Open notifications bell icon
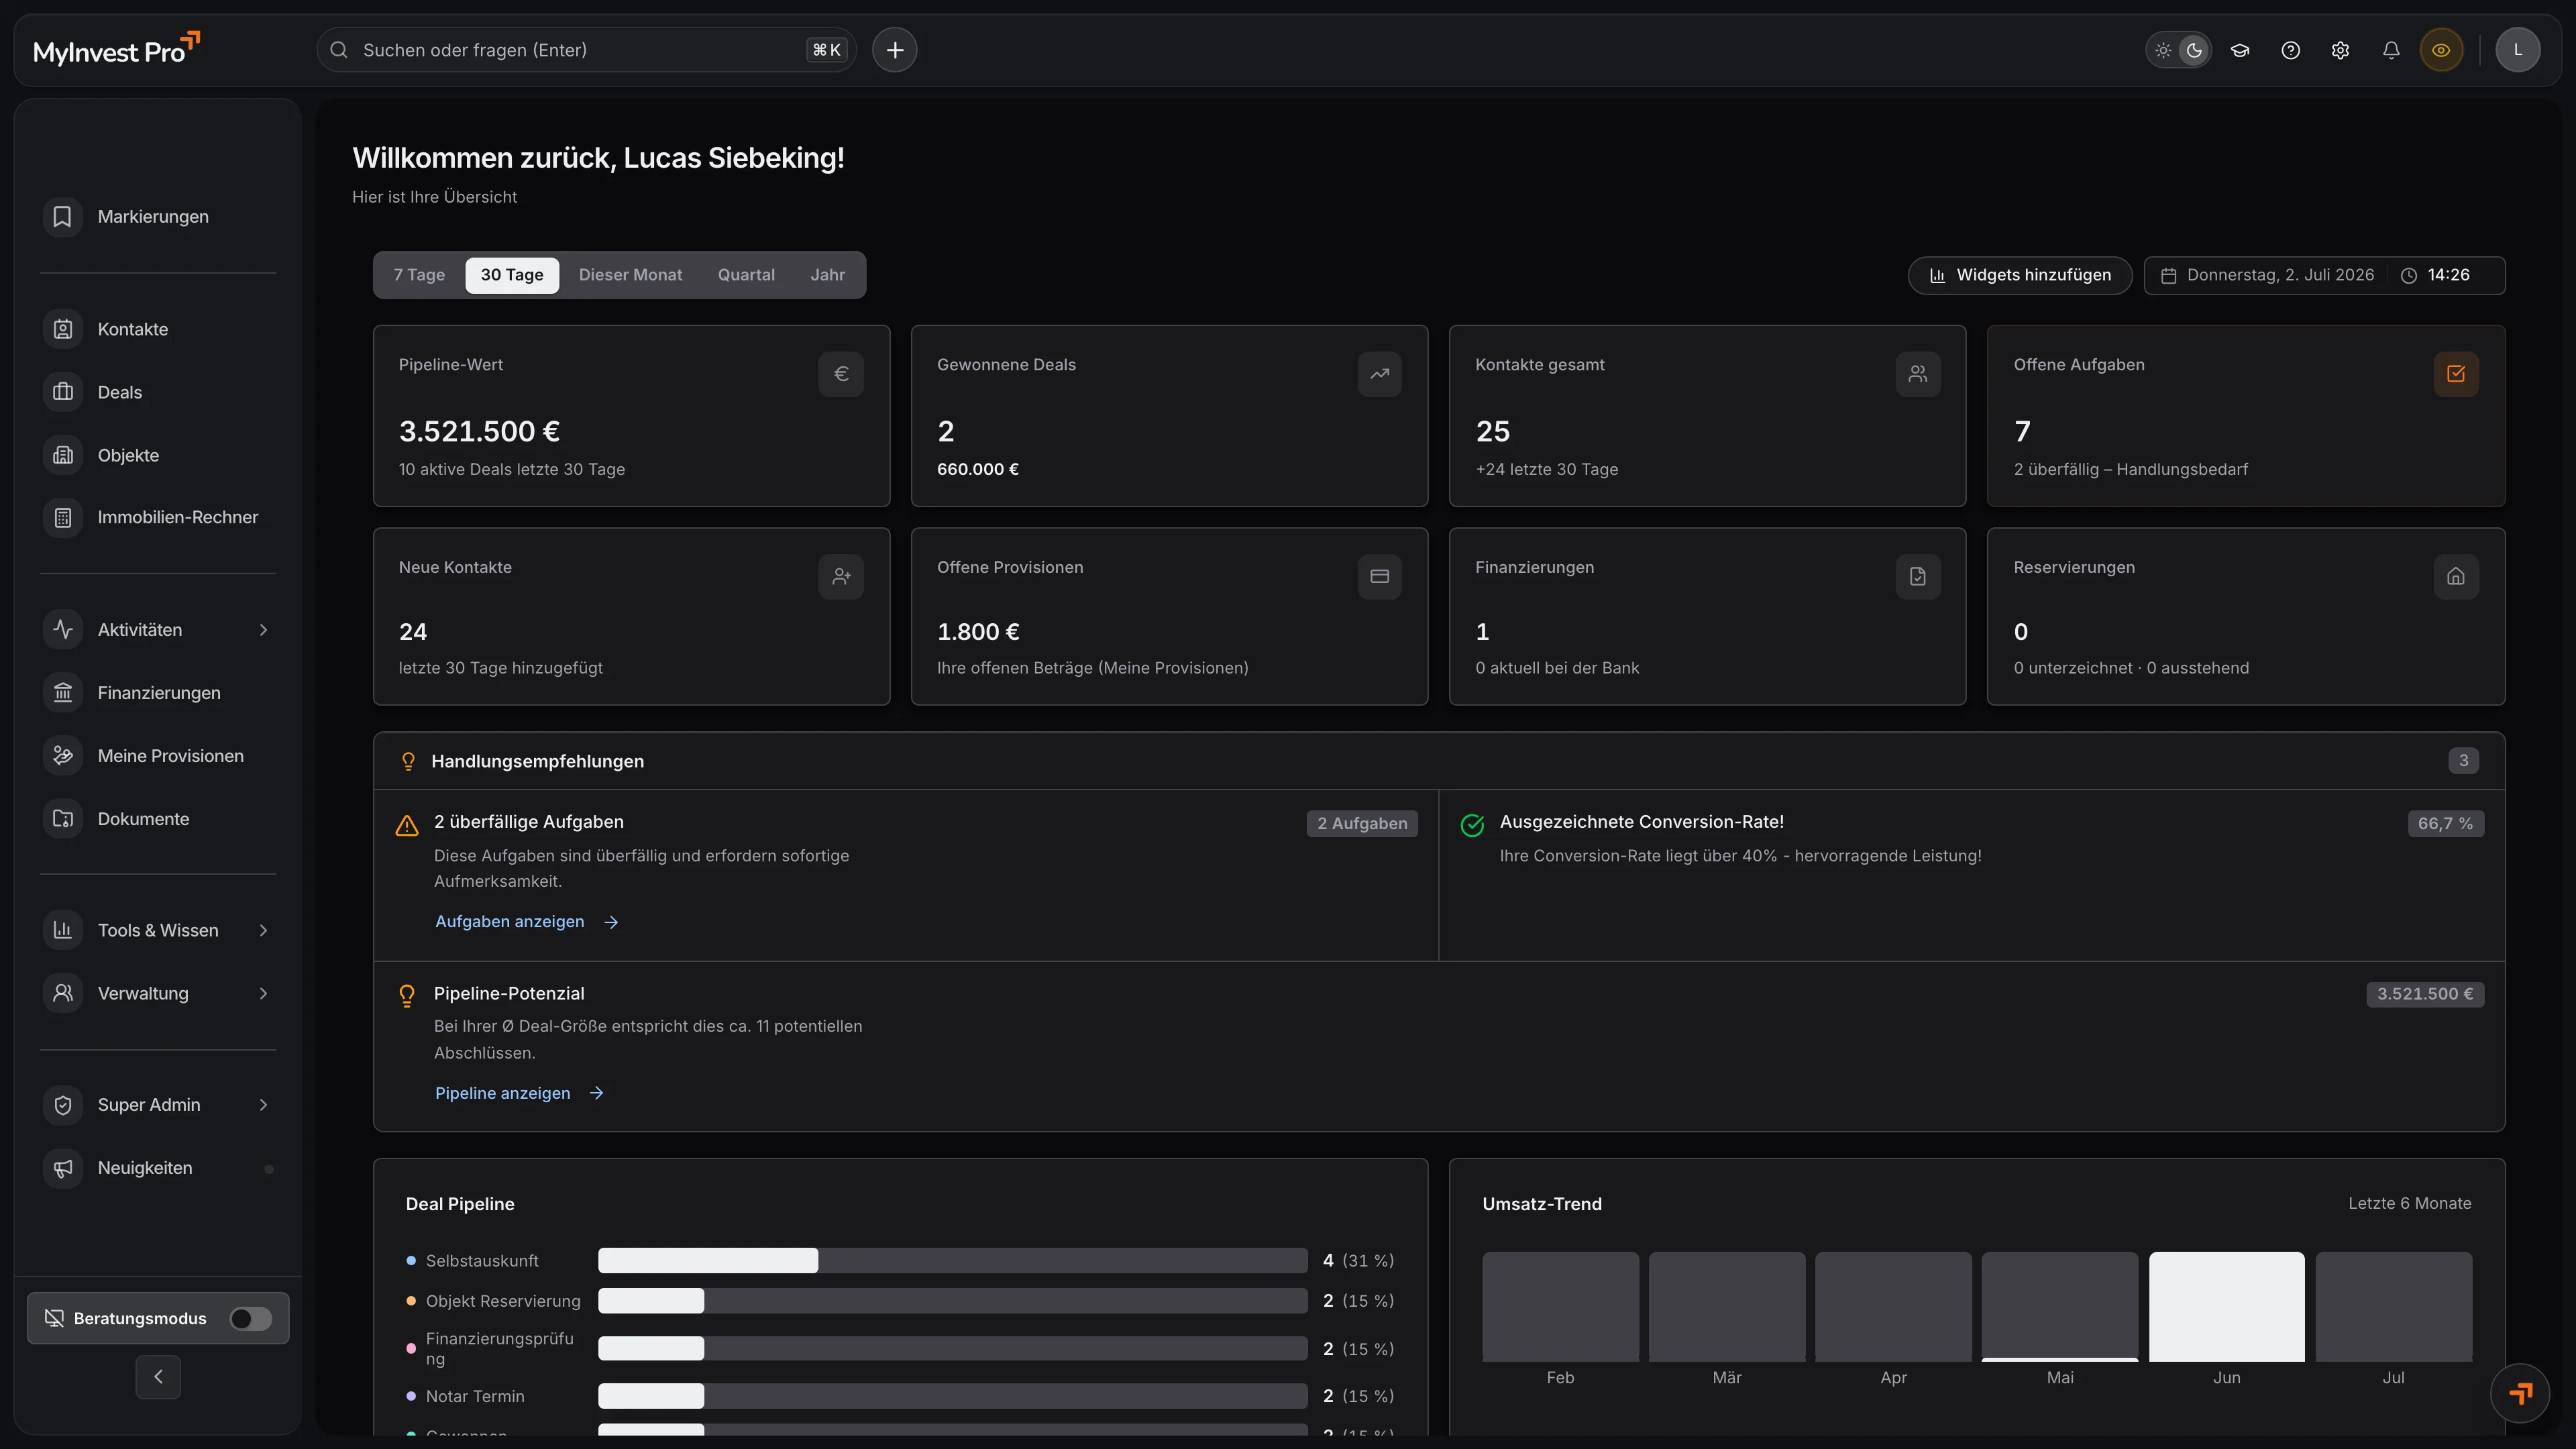Image resolution: width=2576 pixels, height=1449 pixels. pos(2390,50)
